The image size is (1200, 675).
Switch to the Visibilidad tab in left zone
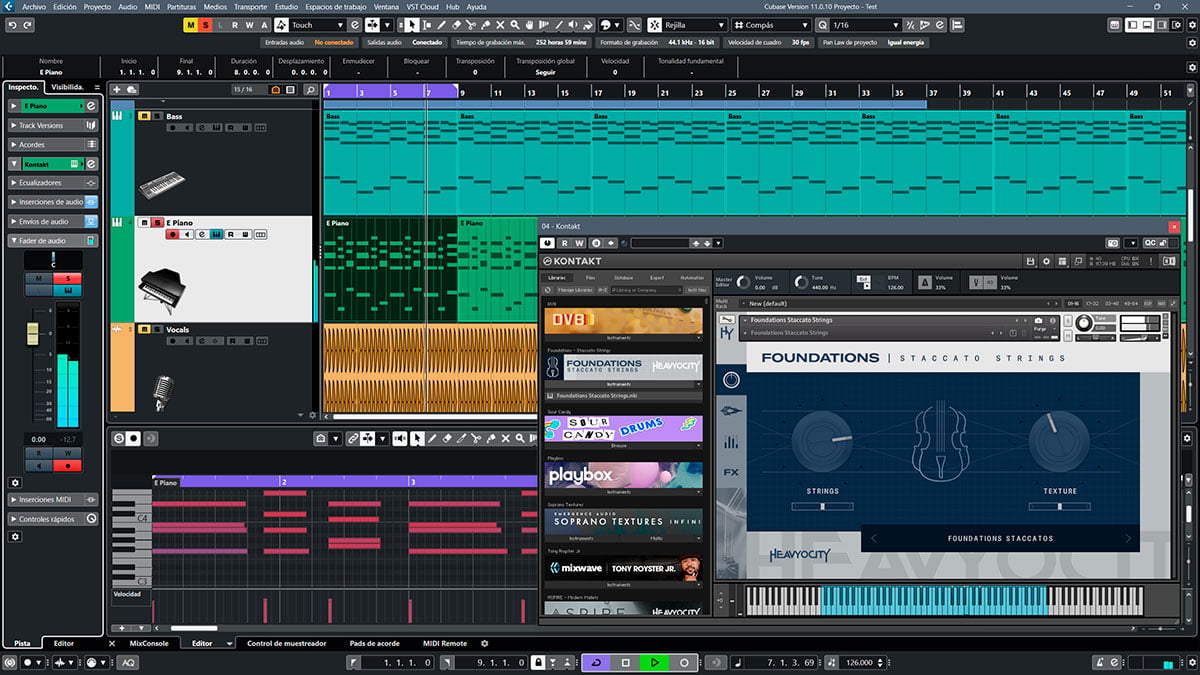(x=68, y=87)
